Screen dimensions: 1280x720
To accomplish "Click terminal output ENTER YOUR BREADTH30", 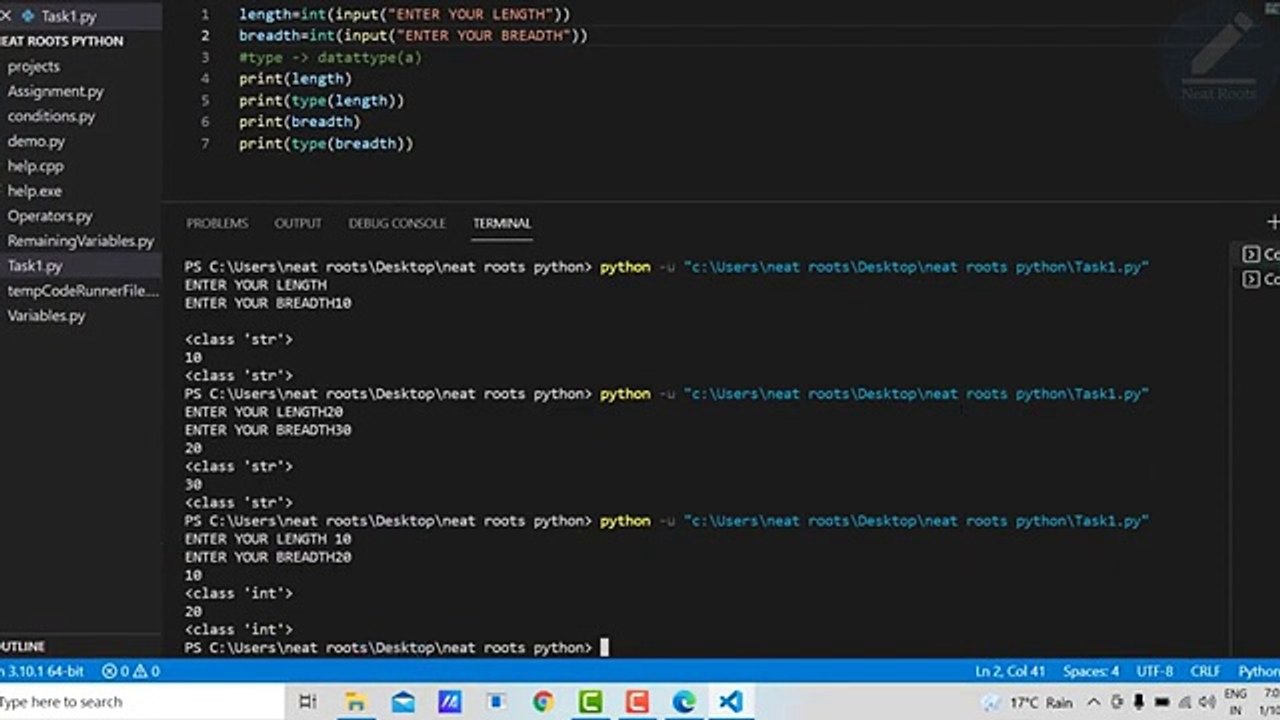I will click(x=267, y=430).
